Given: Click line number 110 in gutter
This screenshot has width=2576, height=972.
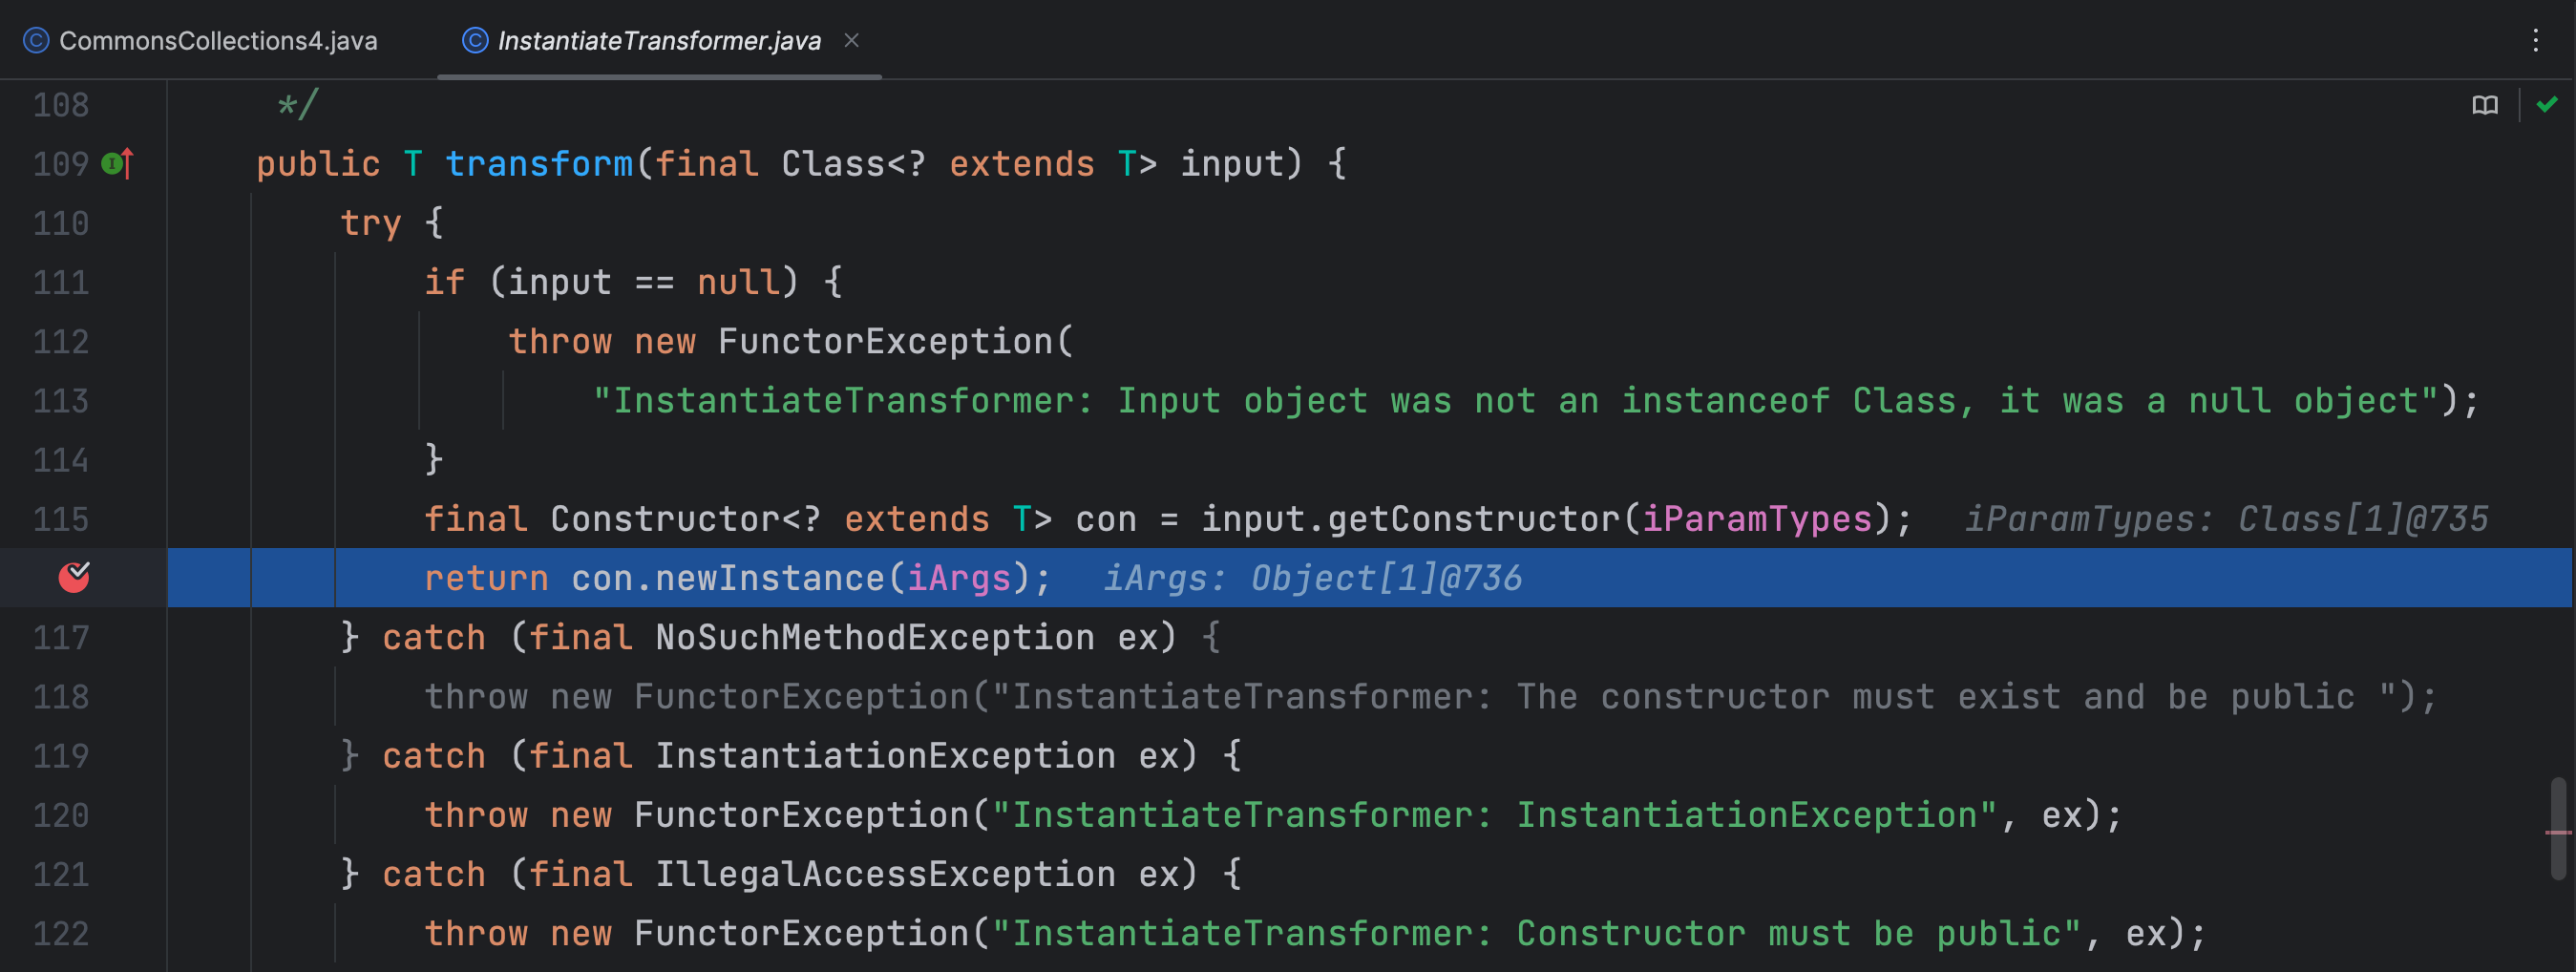Looking at the screenshot, I should coord(61,223).
